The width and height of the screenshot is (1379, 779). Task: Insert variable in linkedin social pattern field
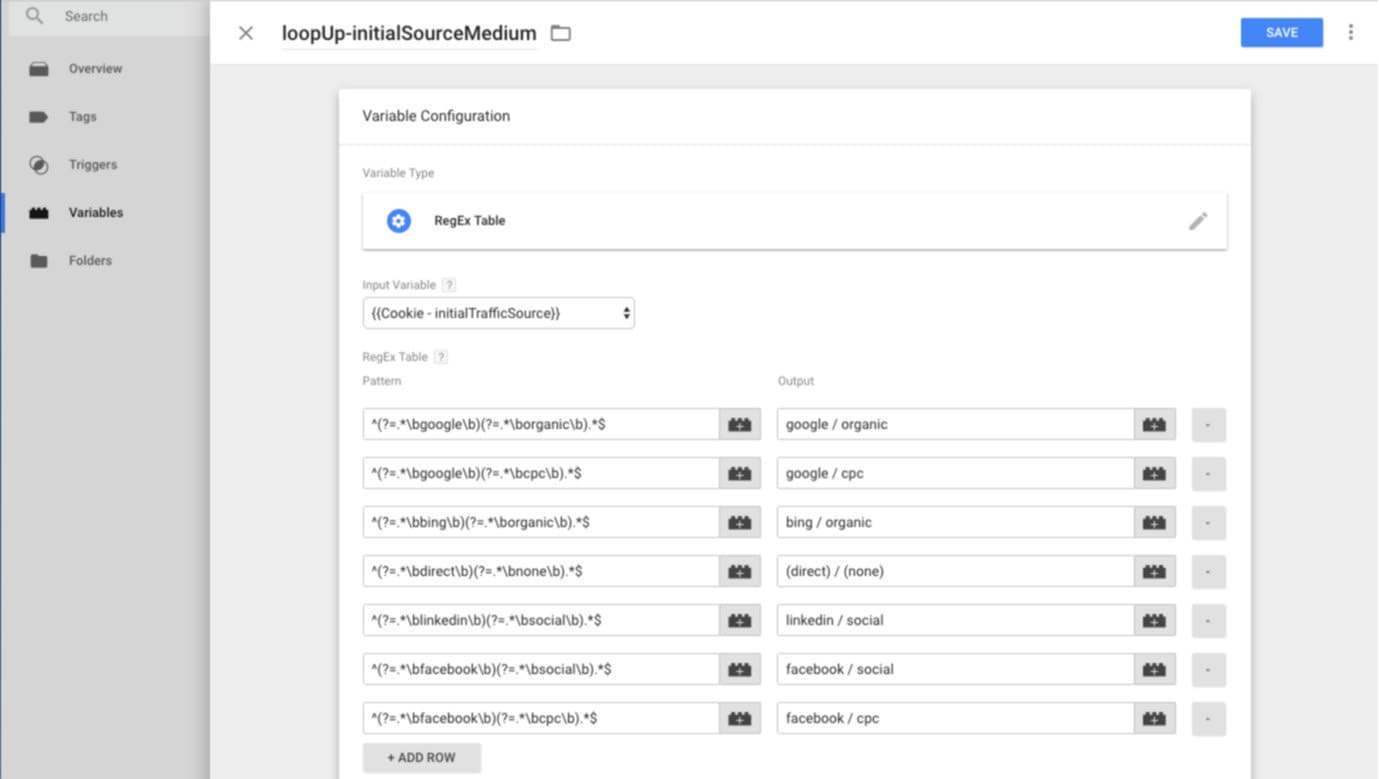[x=740, y=620]
